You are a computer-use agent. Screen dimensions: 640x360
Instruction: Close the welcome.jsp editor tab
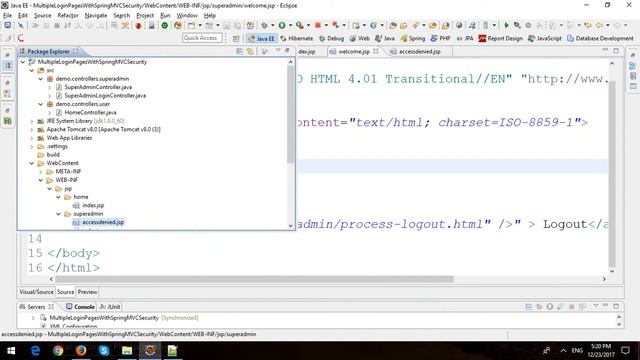click(x=376, y=51)
